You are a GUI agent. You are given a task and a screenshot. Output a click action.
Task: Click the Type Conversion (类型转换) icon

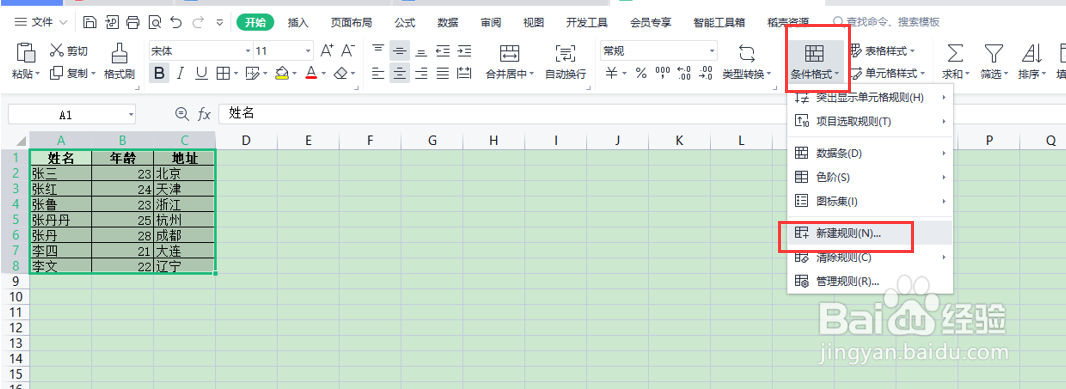[x=746, y=54]
